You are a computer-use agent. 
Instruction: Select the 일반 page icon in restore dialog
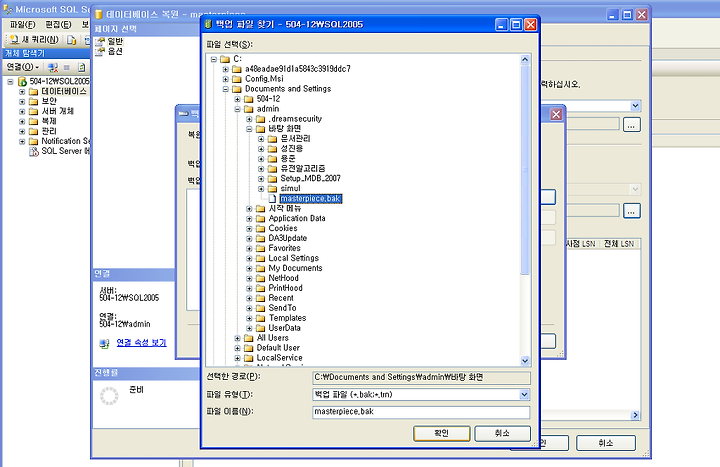[x=100, y=41]
